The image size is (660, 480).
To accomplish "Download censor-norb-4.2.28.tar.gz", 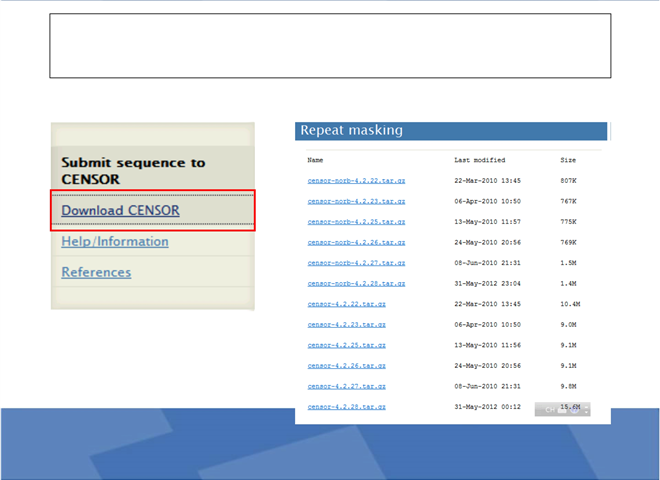I will pyautogui.click(x=356, y=283).
